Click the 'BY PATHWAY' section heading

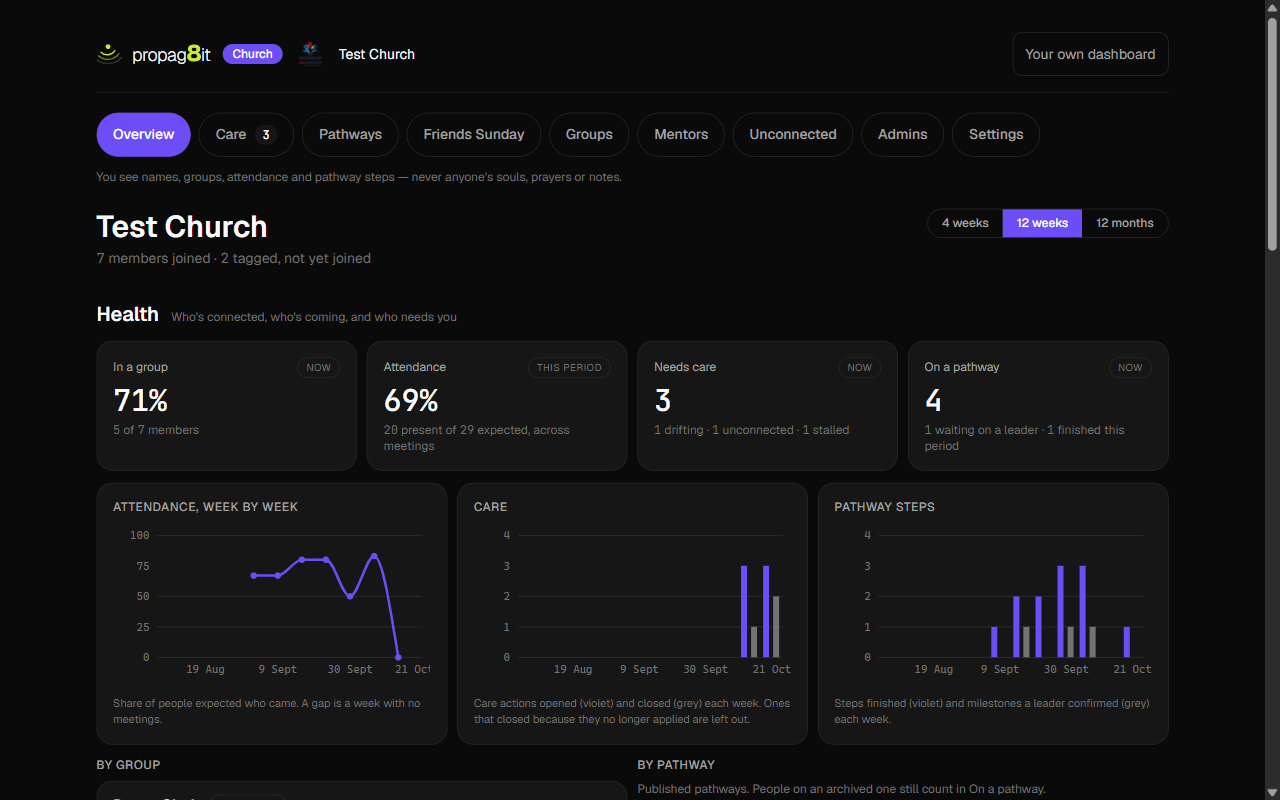point(676,765)
